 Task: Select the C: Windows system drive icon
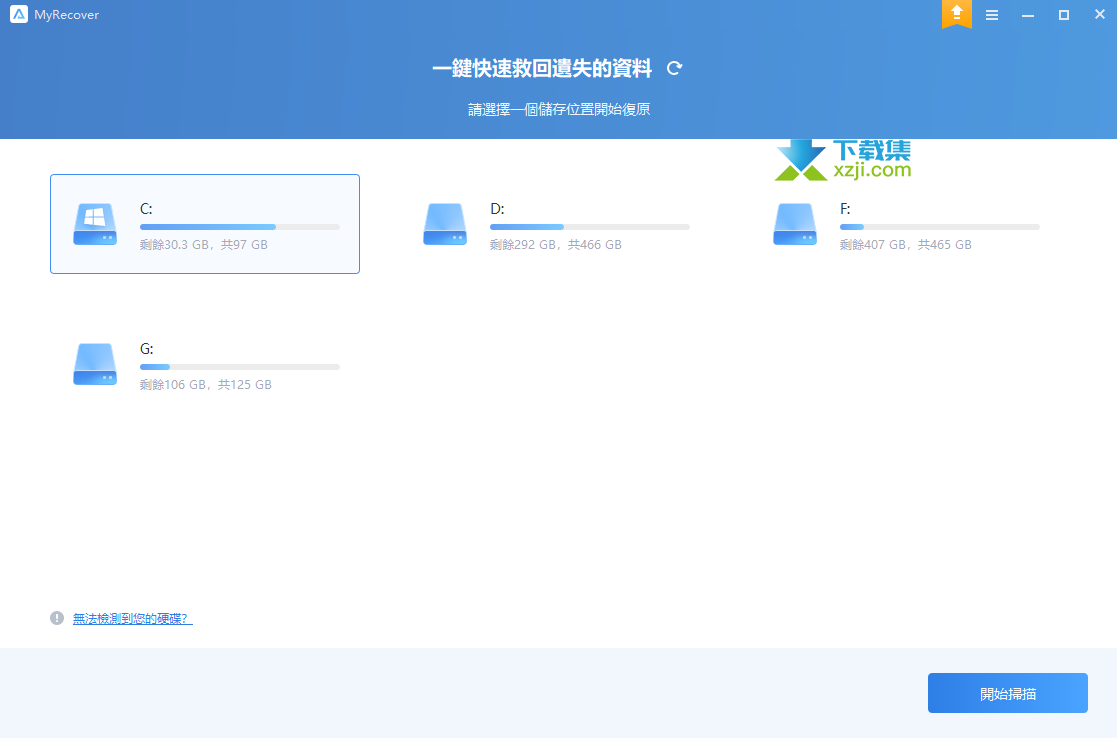pyautogui.click(x=95, y=224)
